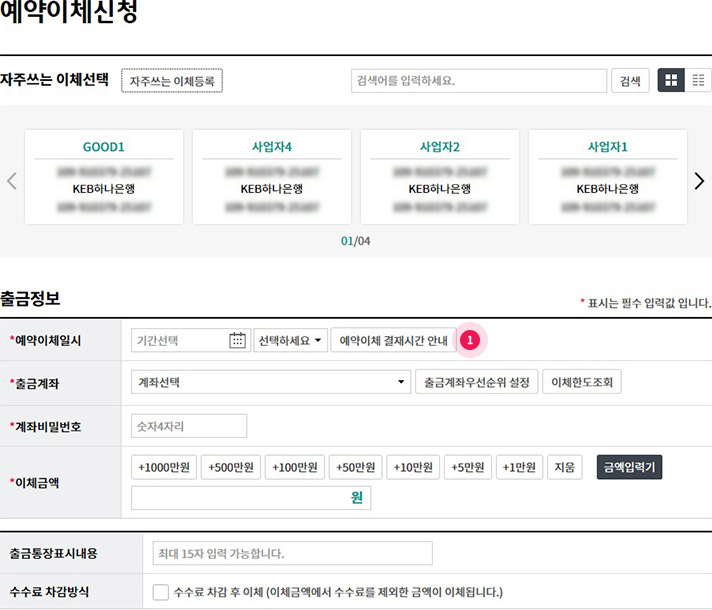Click the 계좌비밀번호 four-digit input field
Screen dimensions: 712x610
pyautogui.click(x=189, y=426)
